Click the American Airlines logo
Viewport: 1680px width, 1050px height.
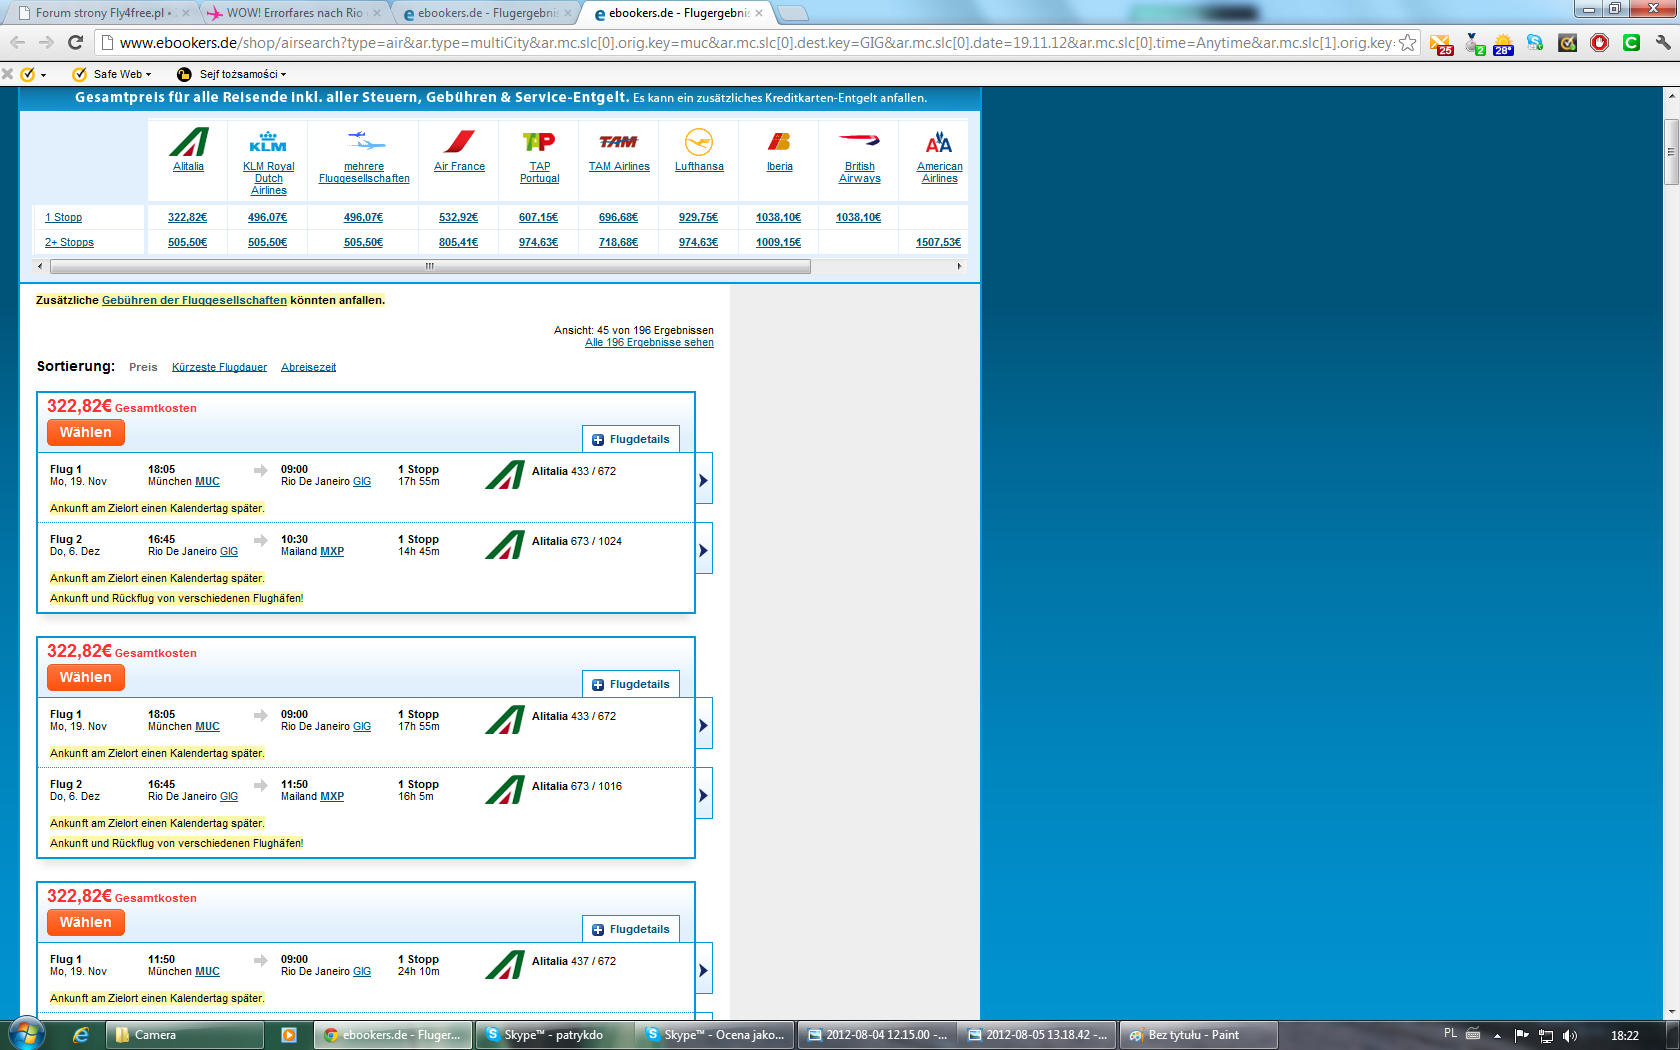[939, 142]
